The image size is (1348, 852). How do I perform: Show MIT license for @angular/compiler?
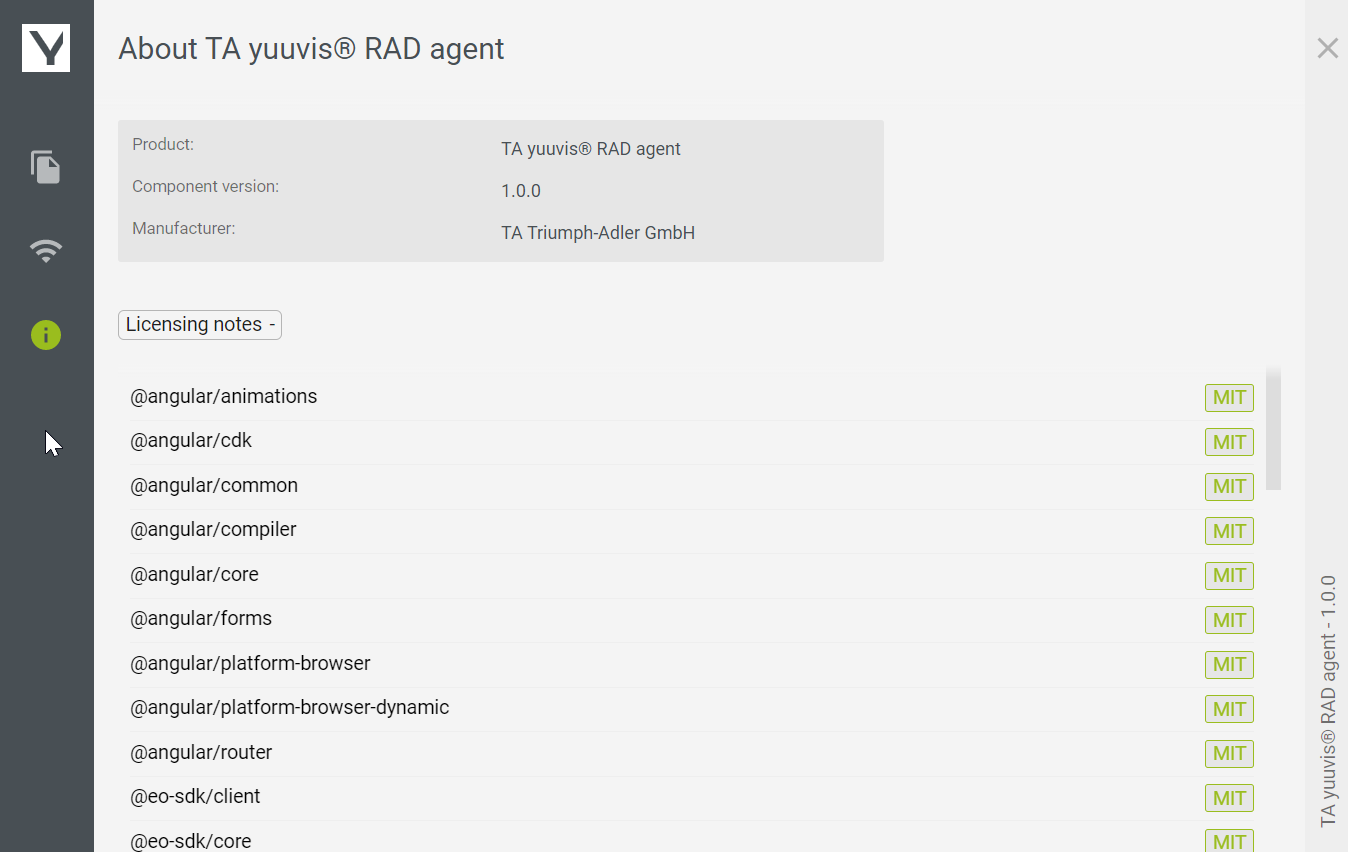pyautogui.click(x=1229, y=531)
